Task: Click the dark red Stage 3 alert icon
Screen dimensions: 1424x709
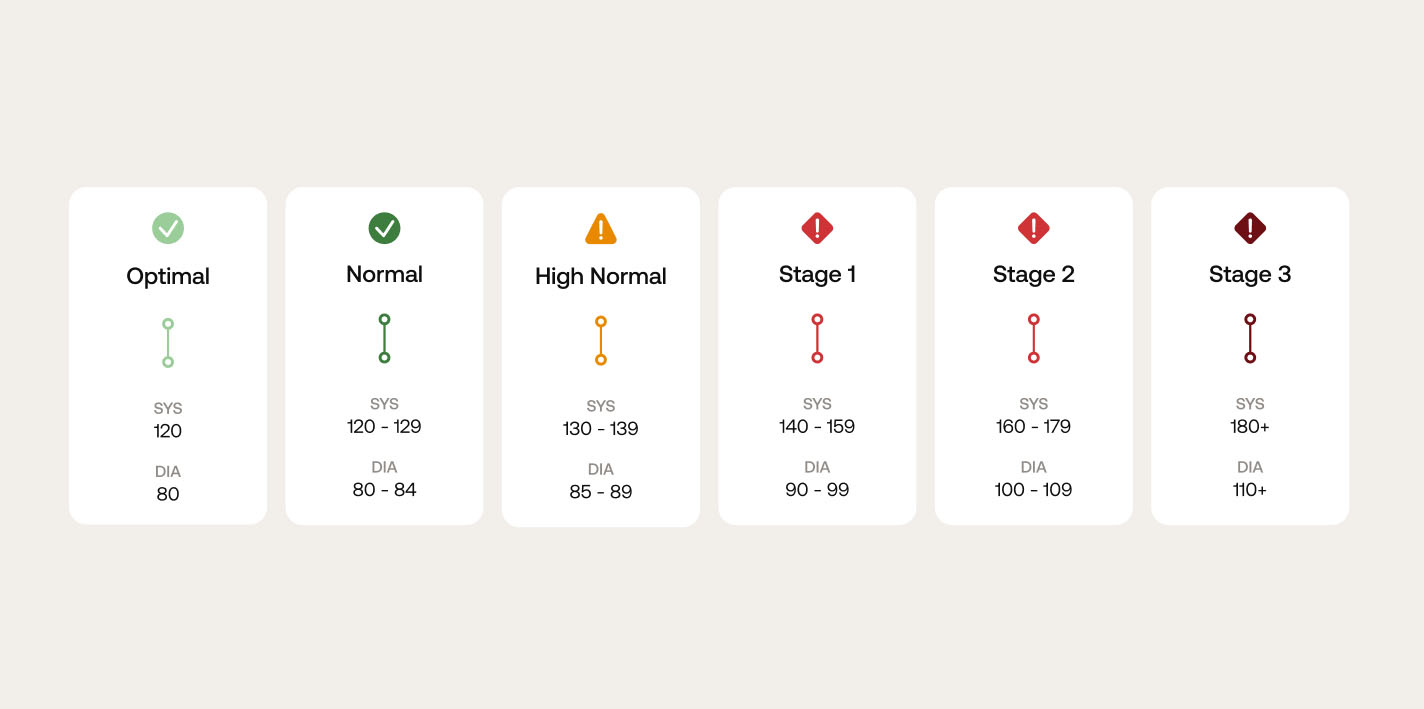Action: [1250, 228]
